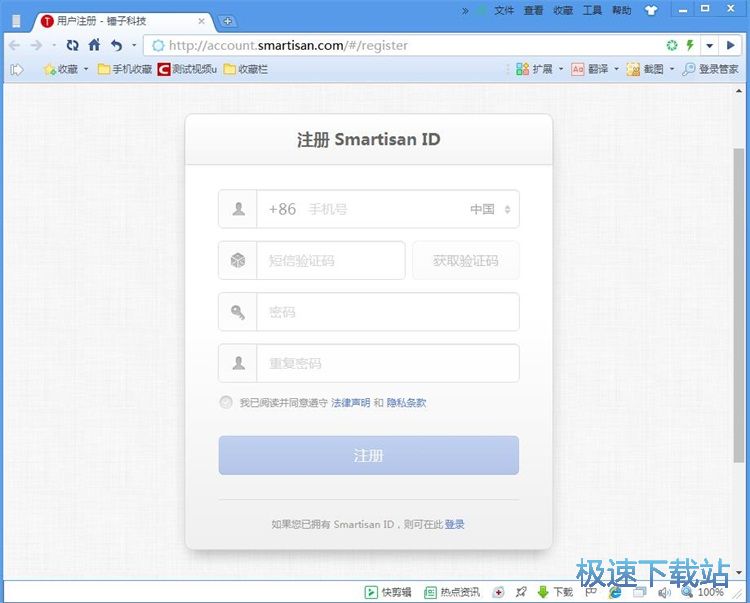Expand hidden items with double chevron
750x603 pixels.
coord(465,11)
